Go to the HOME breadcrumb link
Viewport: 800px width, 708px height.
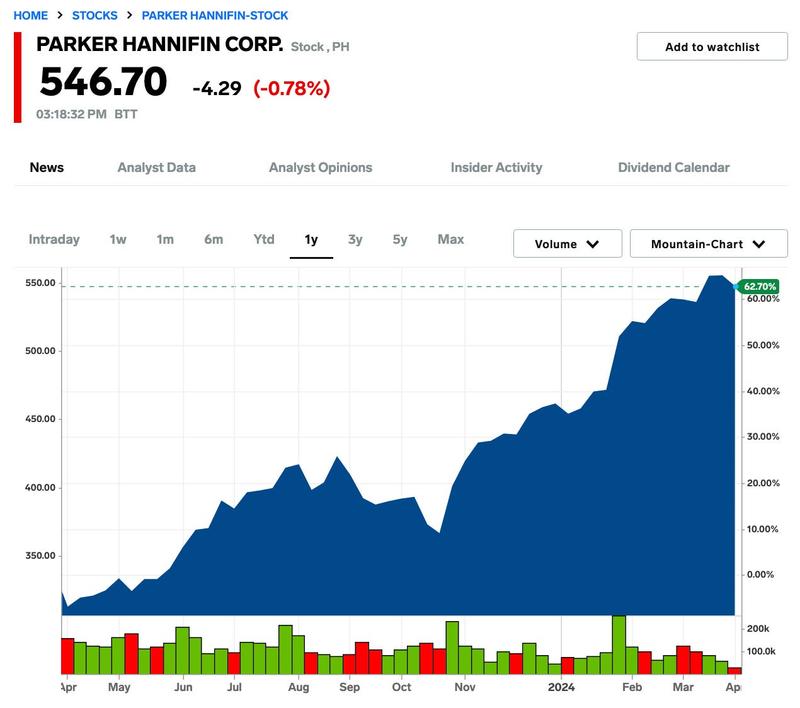31,15
